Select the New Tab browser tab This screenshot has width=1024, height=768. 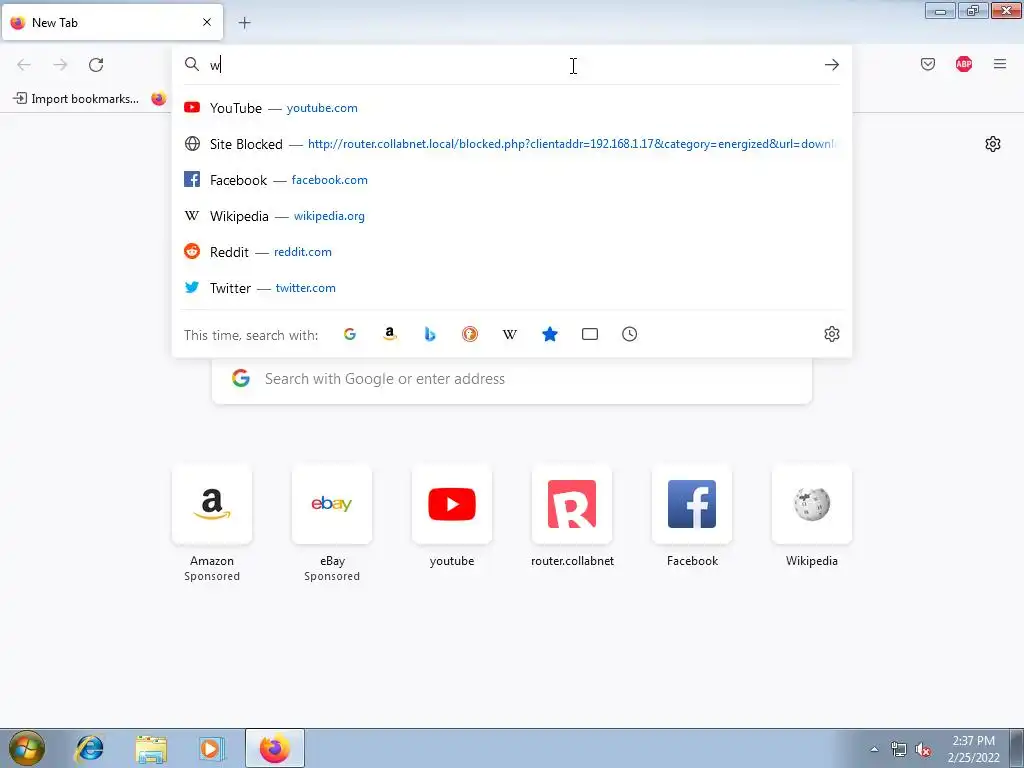[112, 22]
